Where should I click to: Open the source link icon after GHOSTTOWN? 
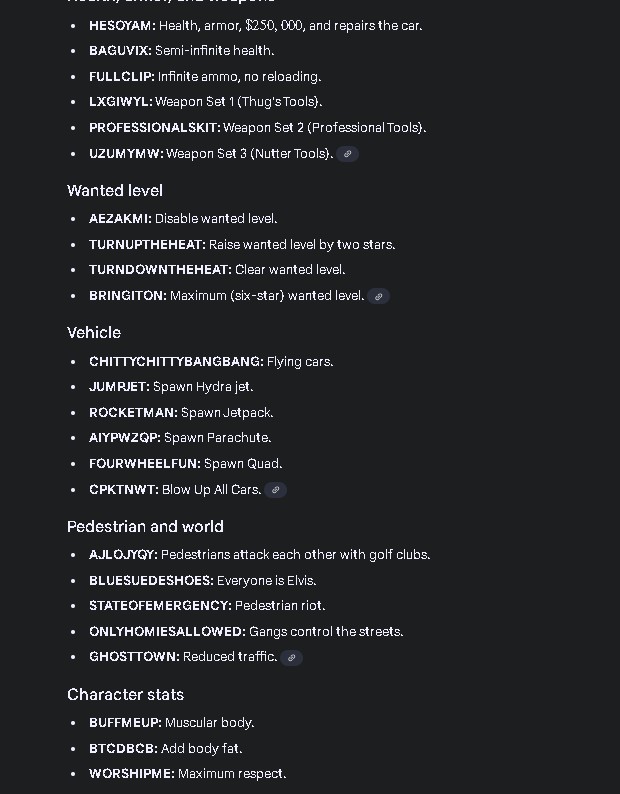point(291,657)
